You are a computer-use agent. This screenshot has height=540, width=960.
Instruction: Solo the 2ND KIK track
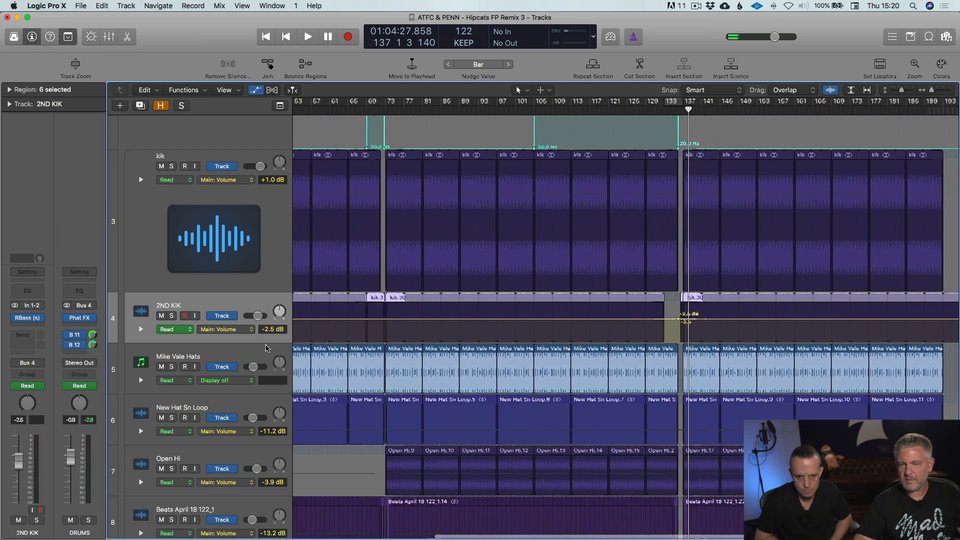tap(171, 315)
